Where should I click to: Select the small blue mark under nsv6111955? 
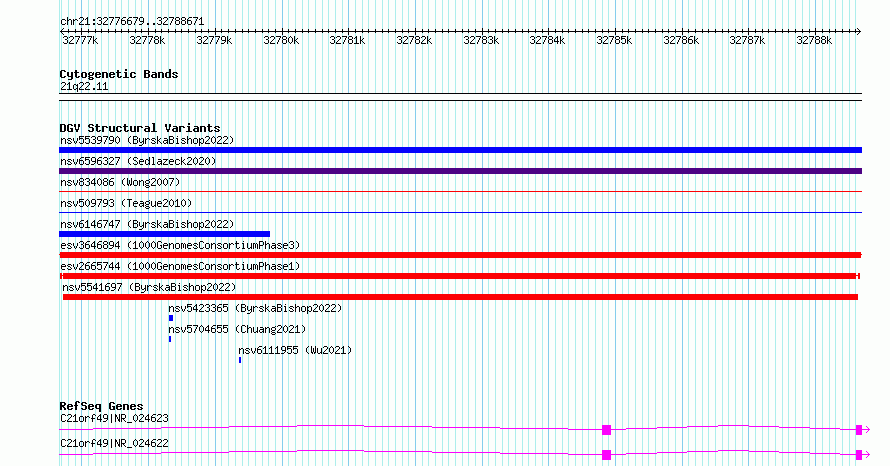tap(240, 360)
